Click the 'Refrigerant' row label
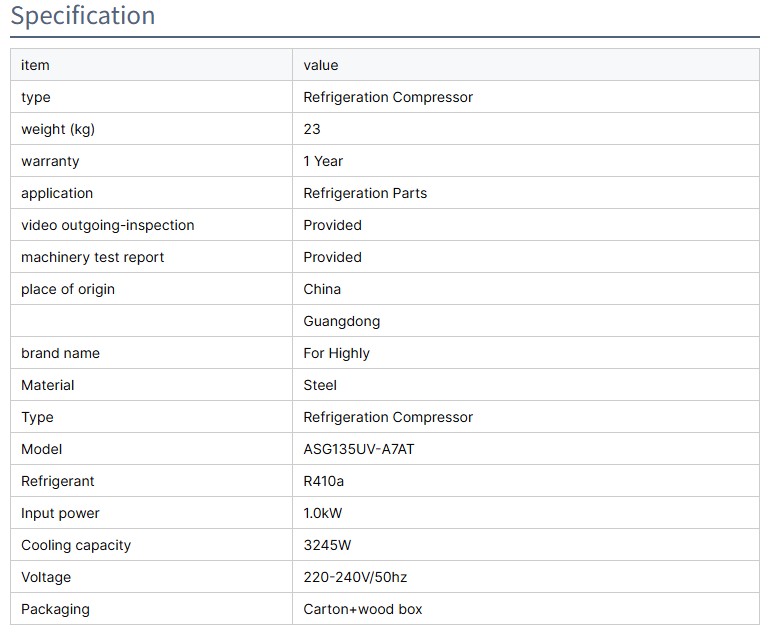The width and height of the screenshot is (770, 640). click(x=58, y=481)
